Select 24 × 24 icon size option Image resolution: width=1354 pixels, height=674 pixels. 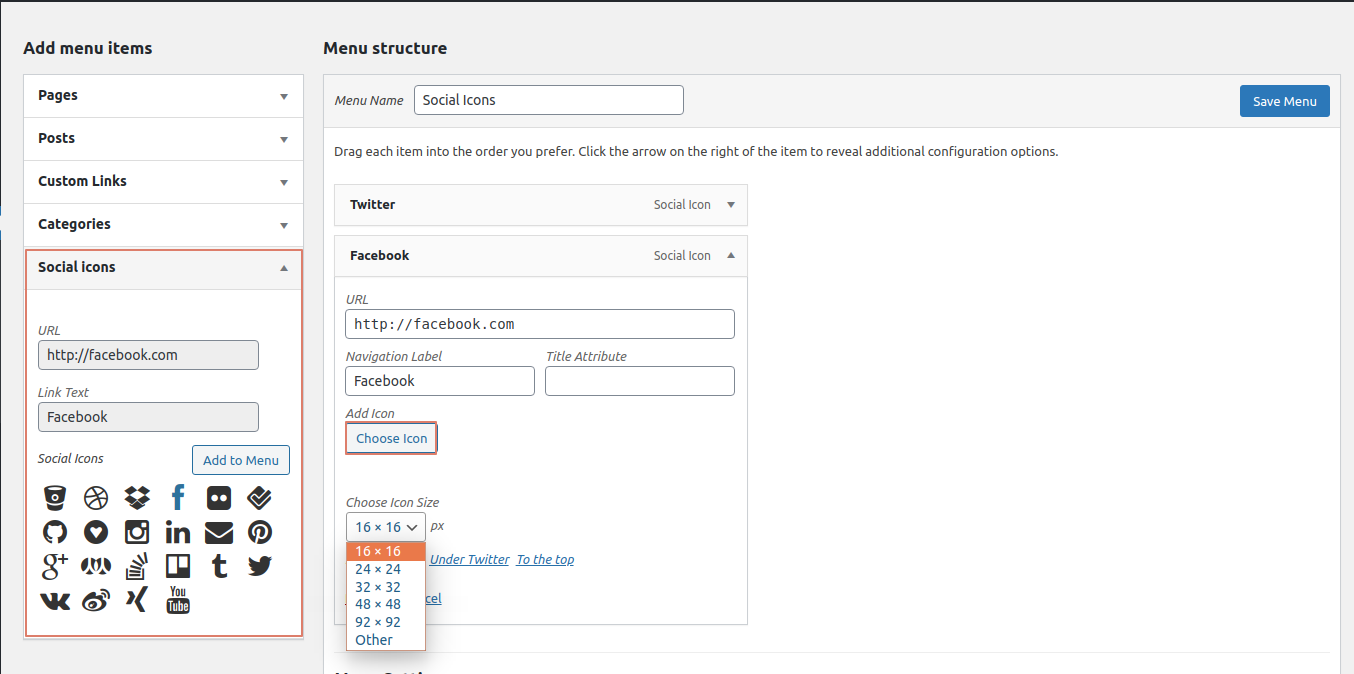pyautogui.click(x=386, y=569)
